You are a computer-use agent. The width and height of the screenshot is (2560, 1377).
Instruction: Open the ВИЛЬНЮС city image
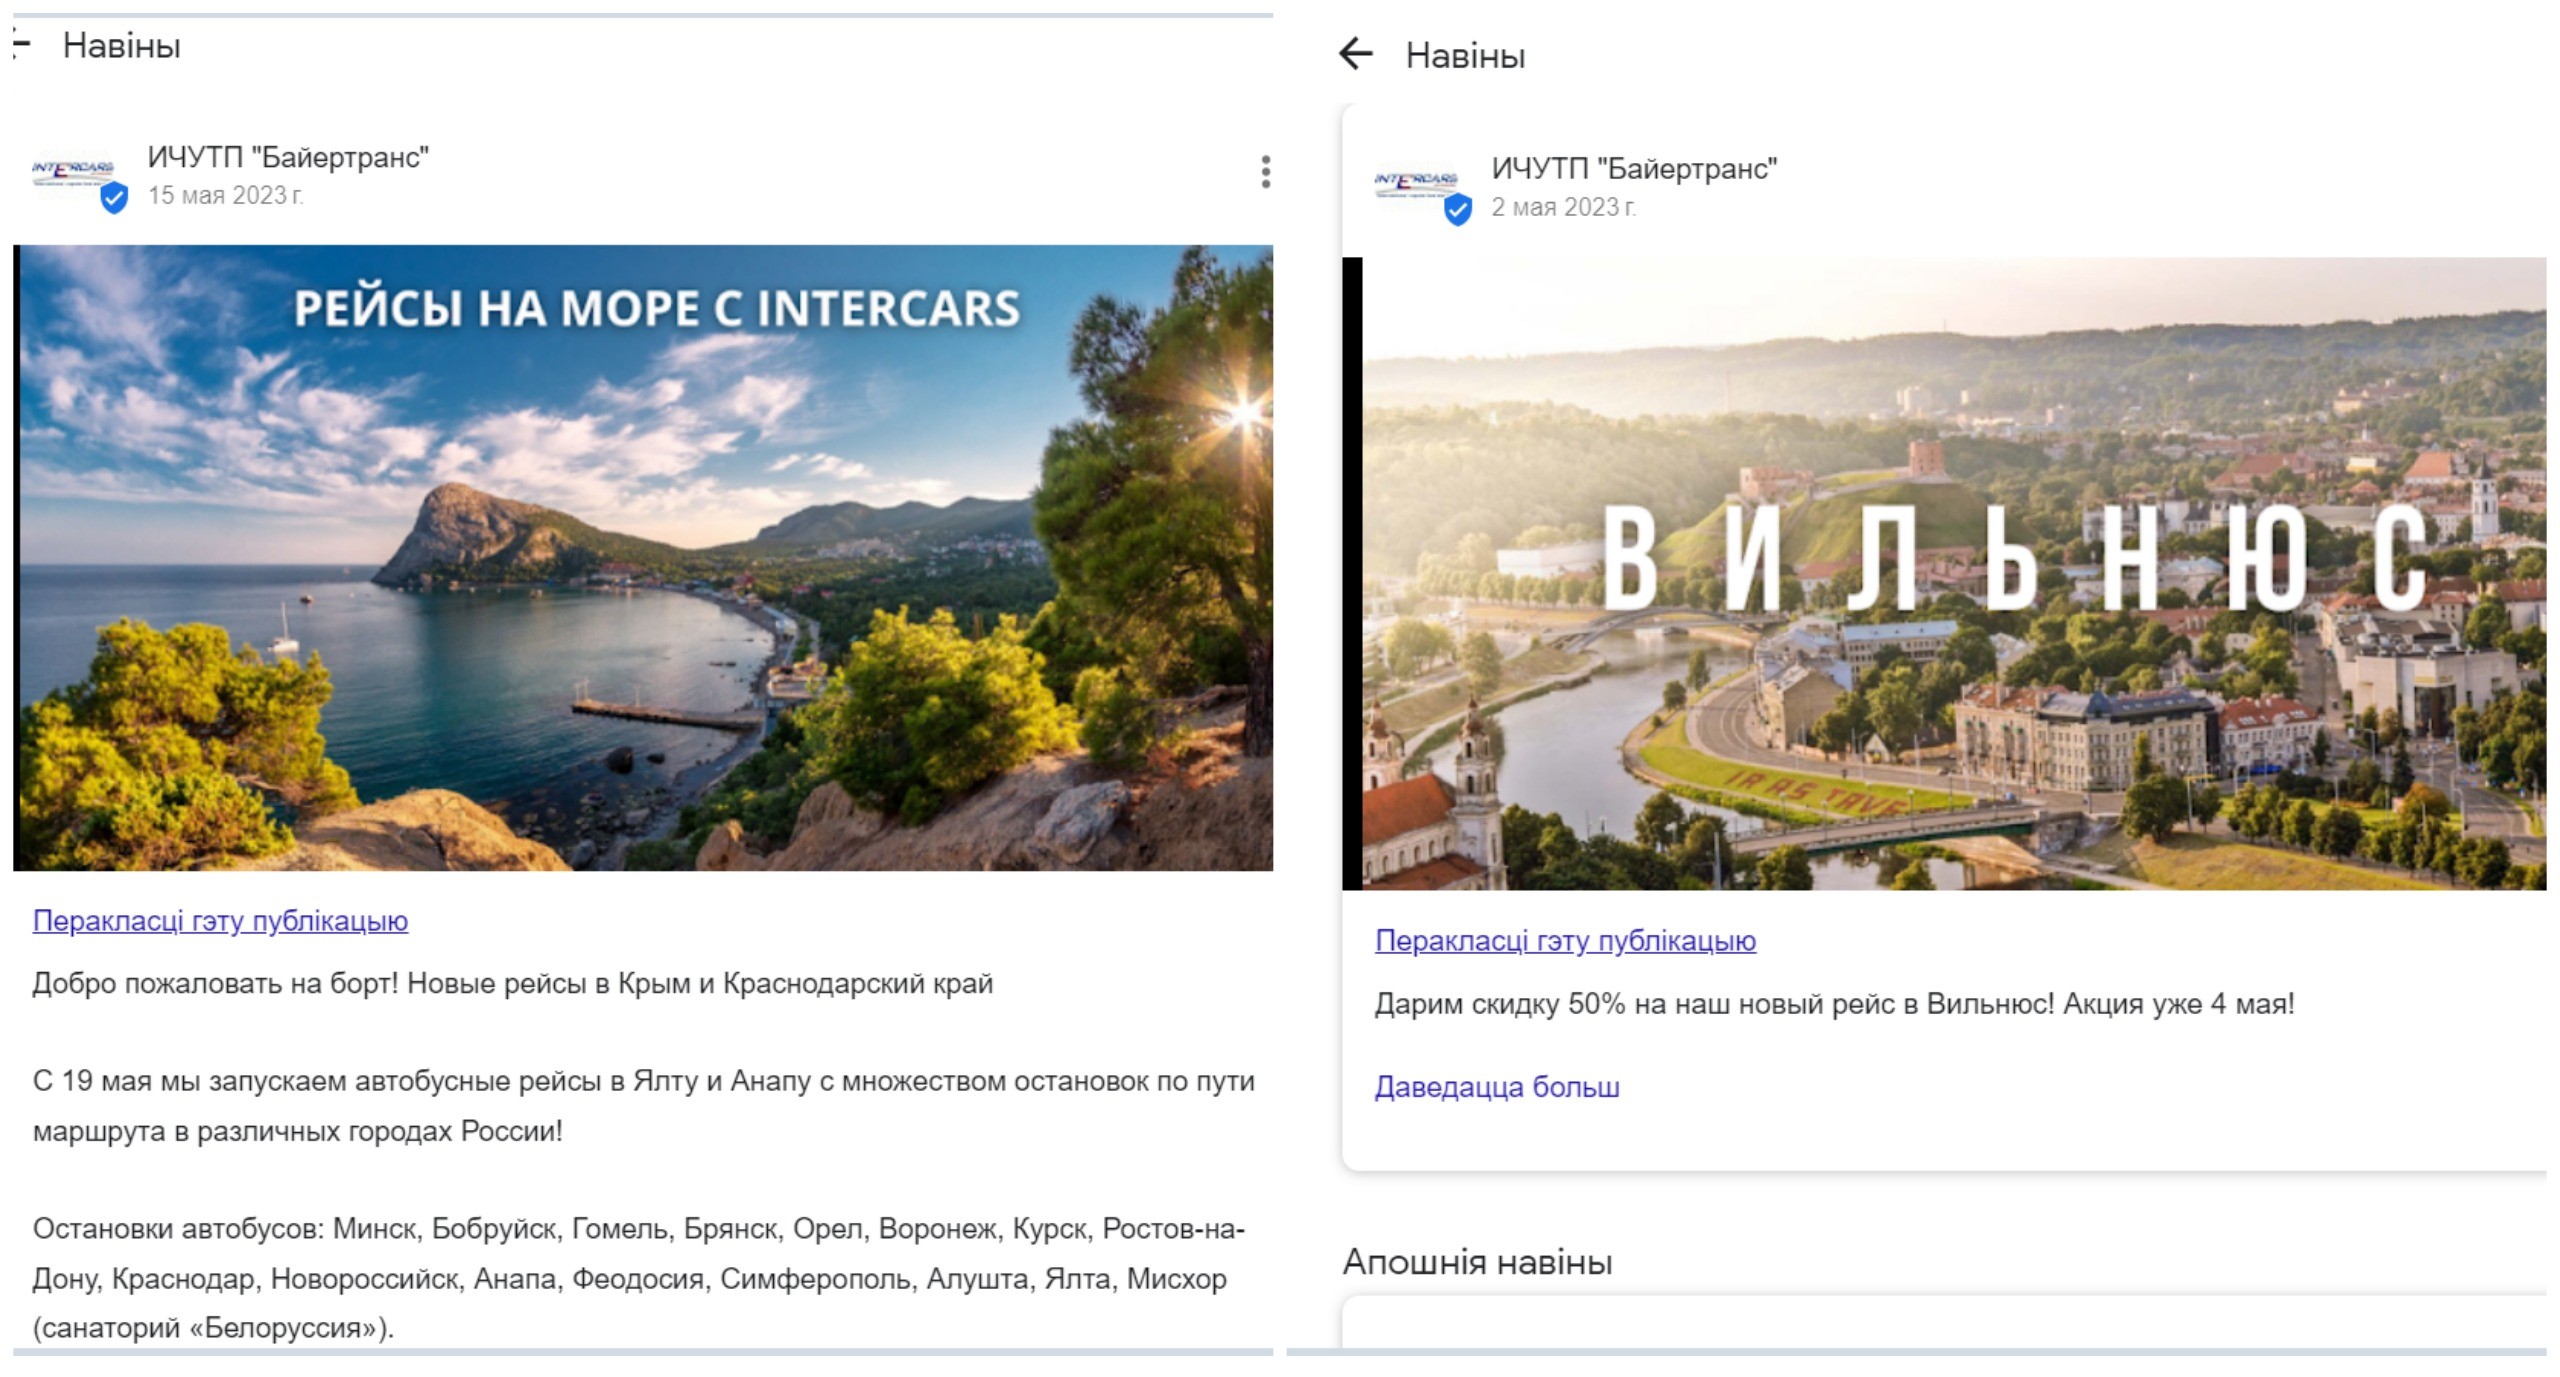pyautogui.click(x=1944, y=574)
